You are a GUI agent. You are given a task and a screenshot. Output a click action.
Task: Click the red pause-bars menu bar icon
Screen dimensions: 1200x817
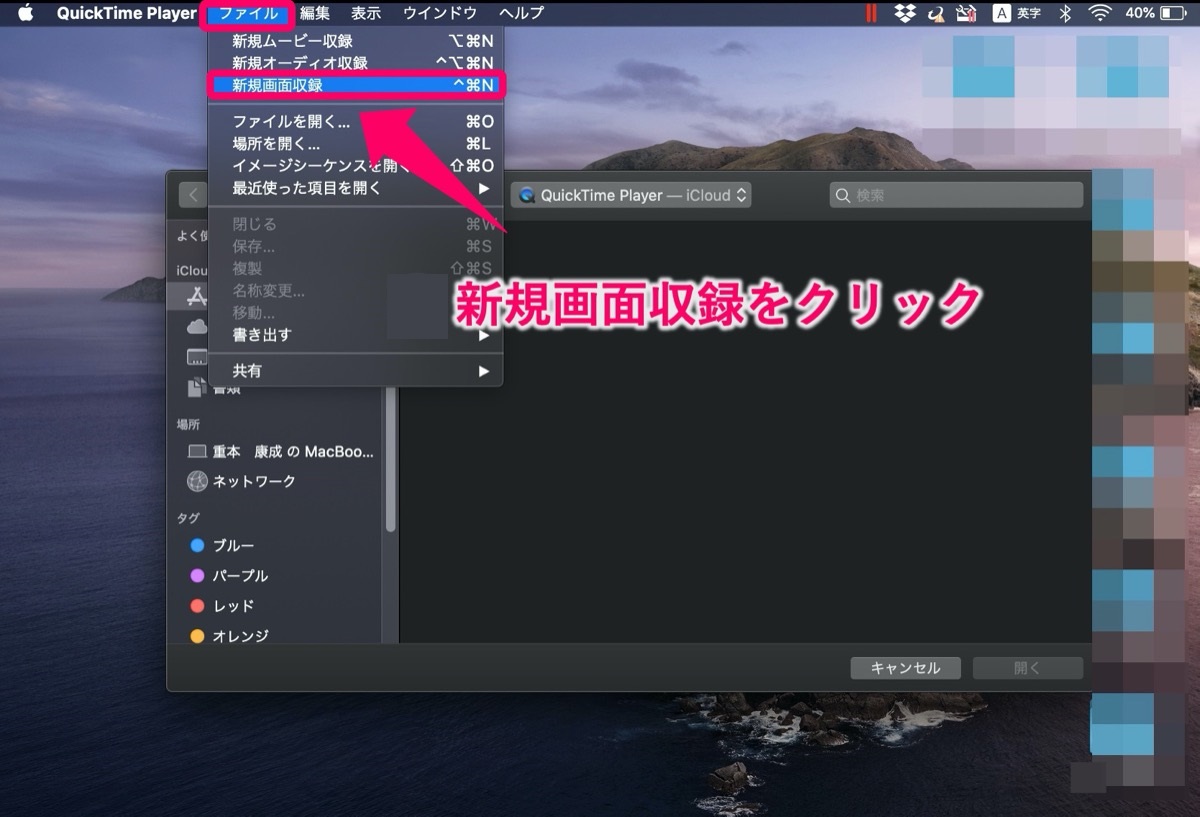pyautogui.click(x=872, y=13)
